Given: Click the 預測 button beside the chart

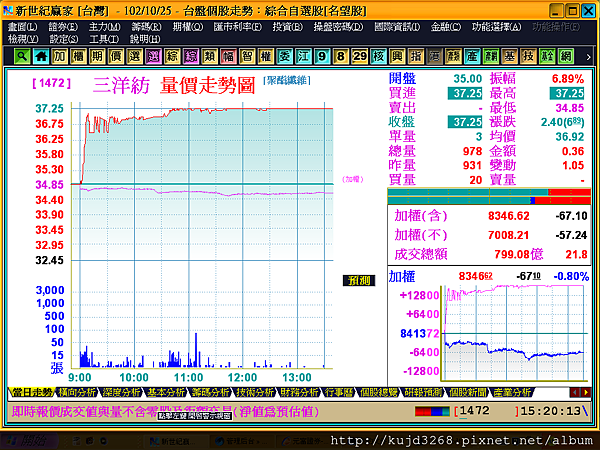Looking at the screenshot, I should point(359,280).
